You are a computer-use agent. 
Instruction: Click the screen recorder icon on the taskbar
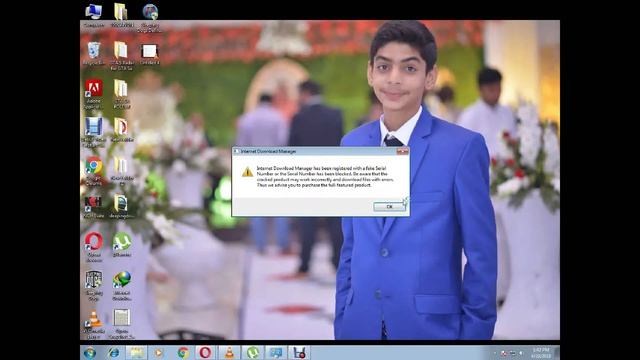pos(299,353)
